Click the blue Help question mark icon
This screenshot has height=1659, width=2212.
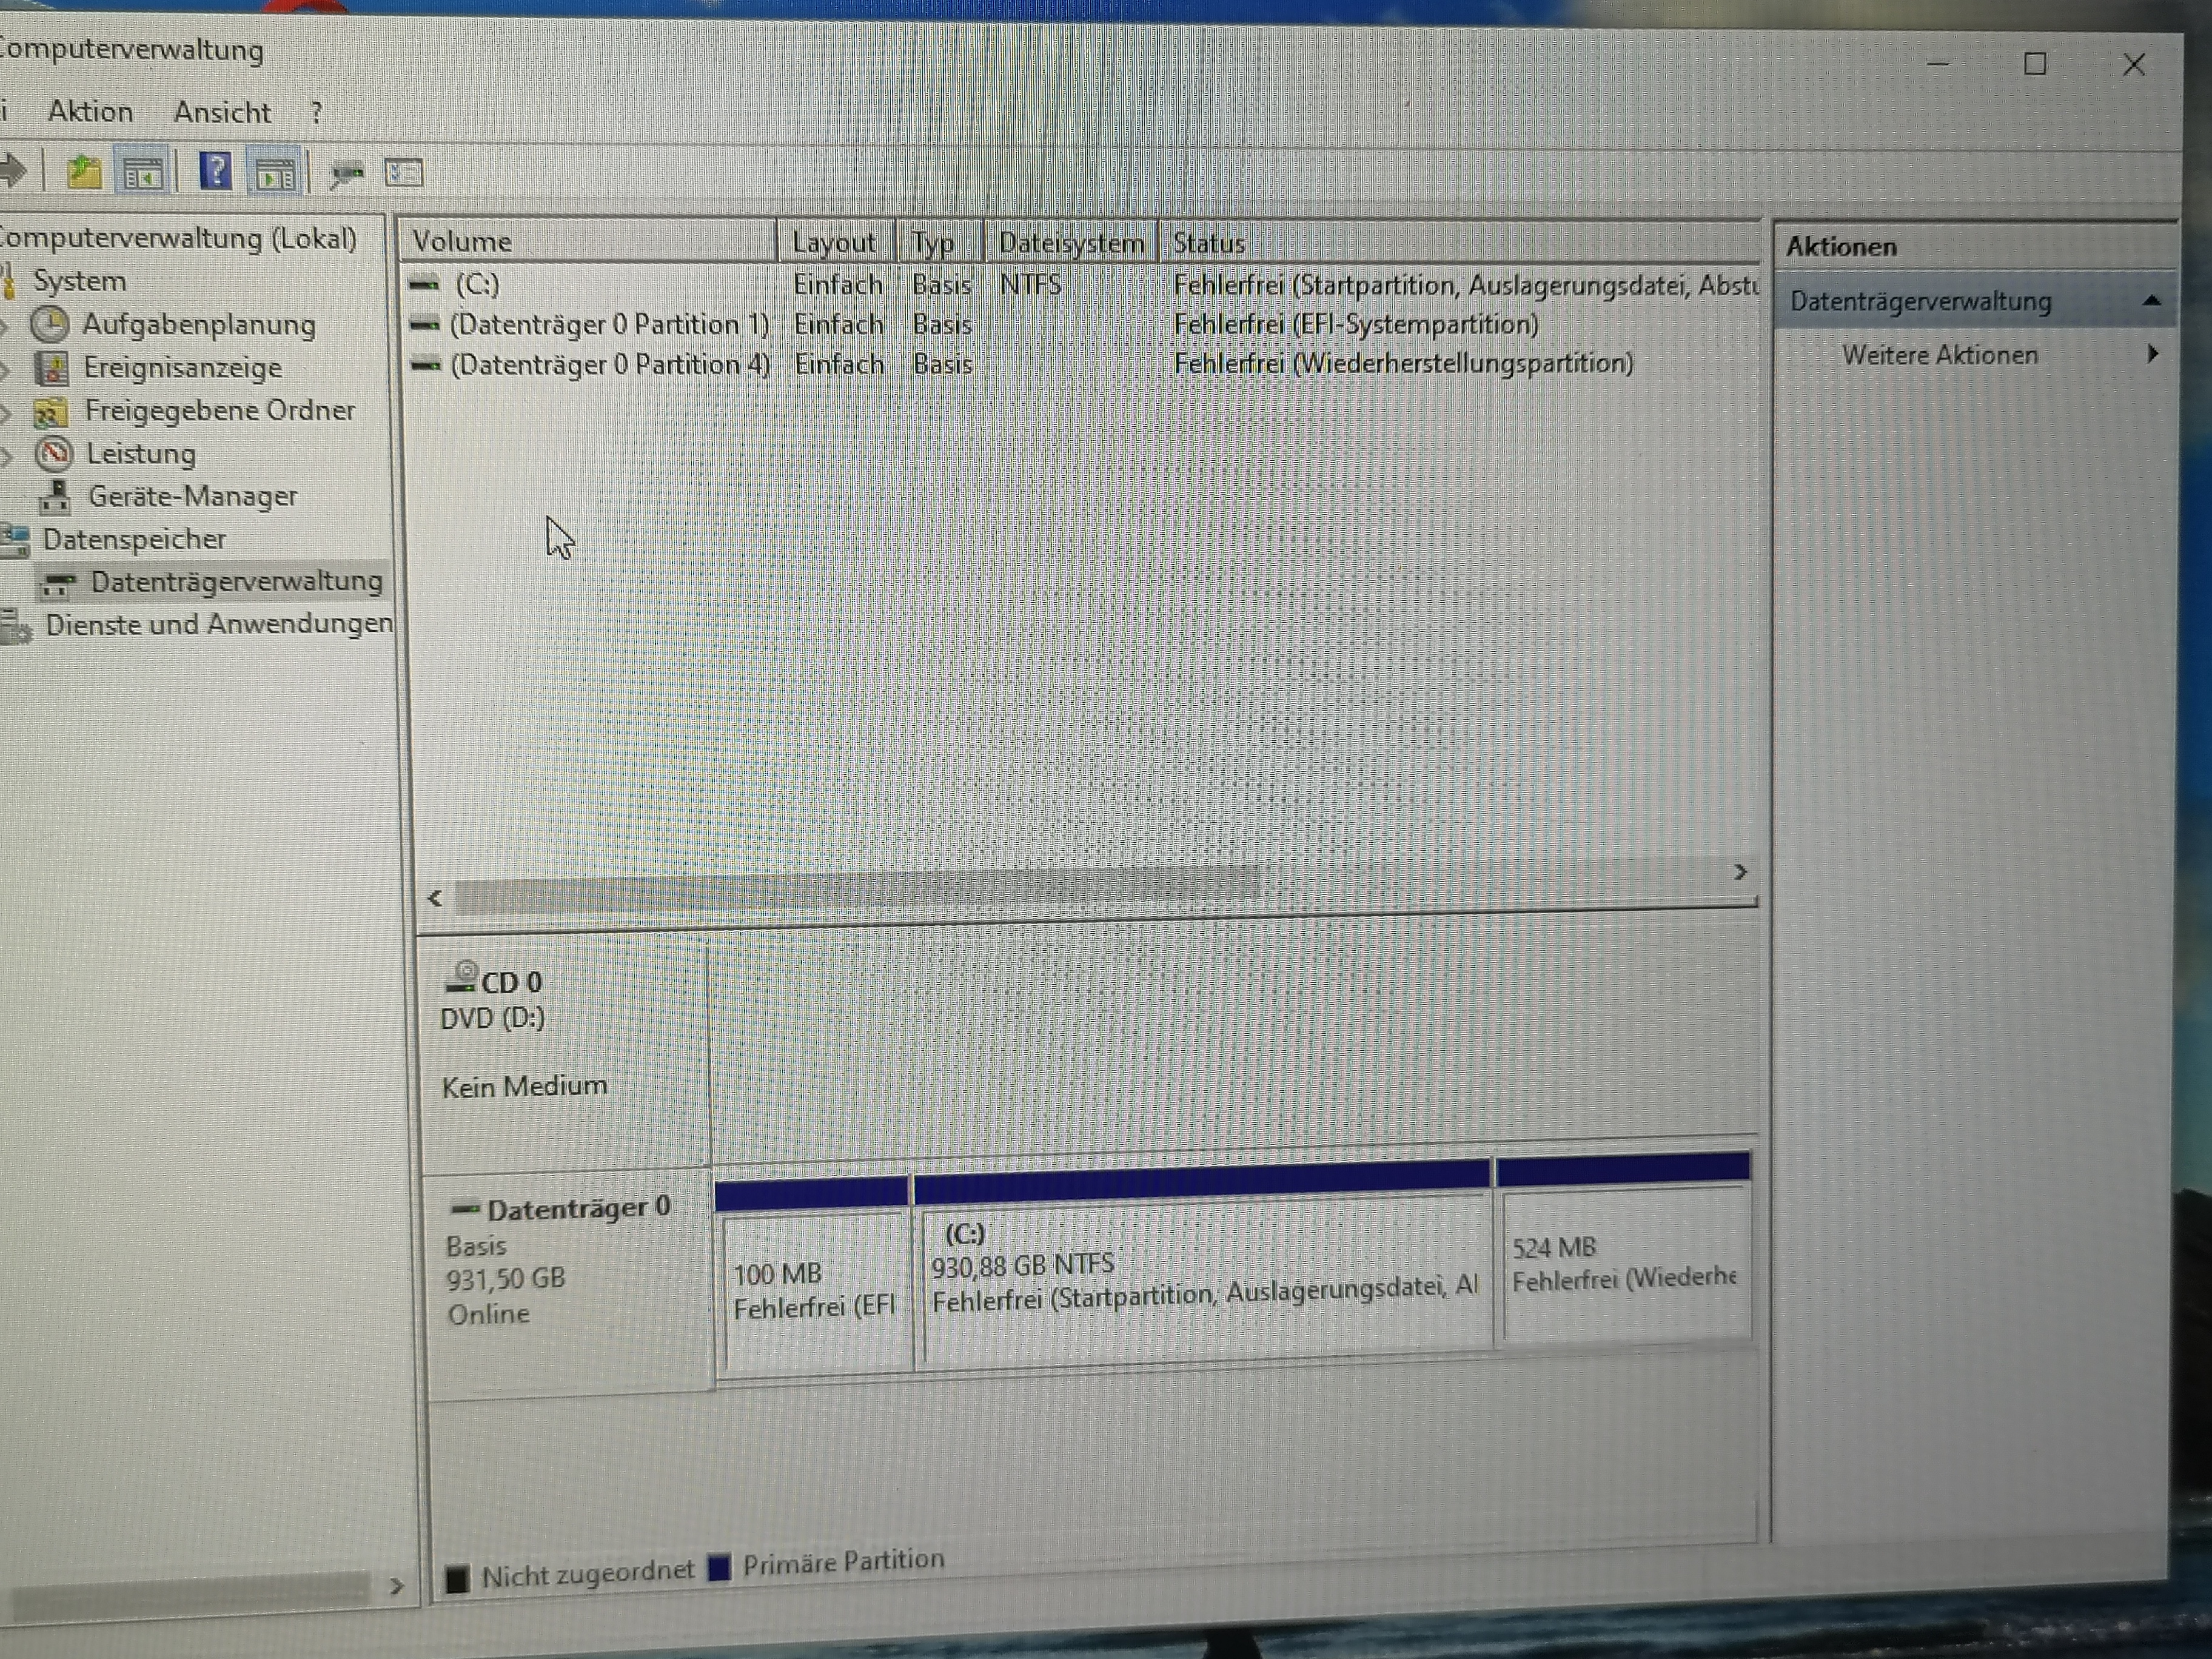pos(215,172)
